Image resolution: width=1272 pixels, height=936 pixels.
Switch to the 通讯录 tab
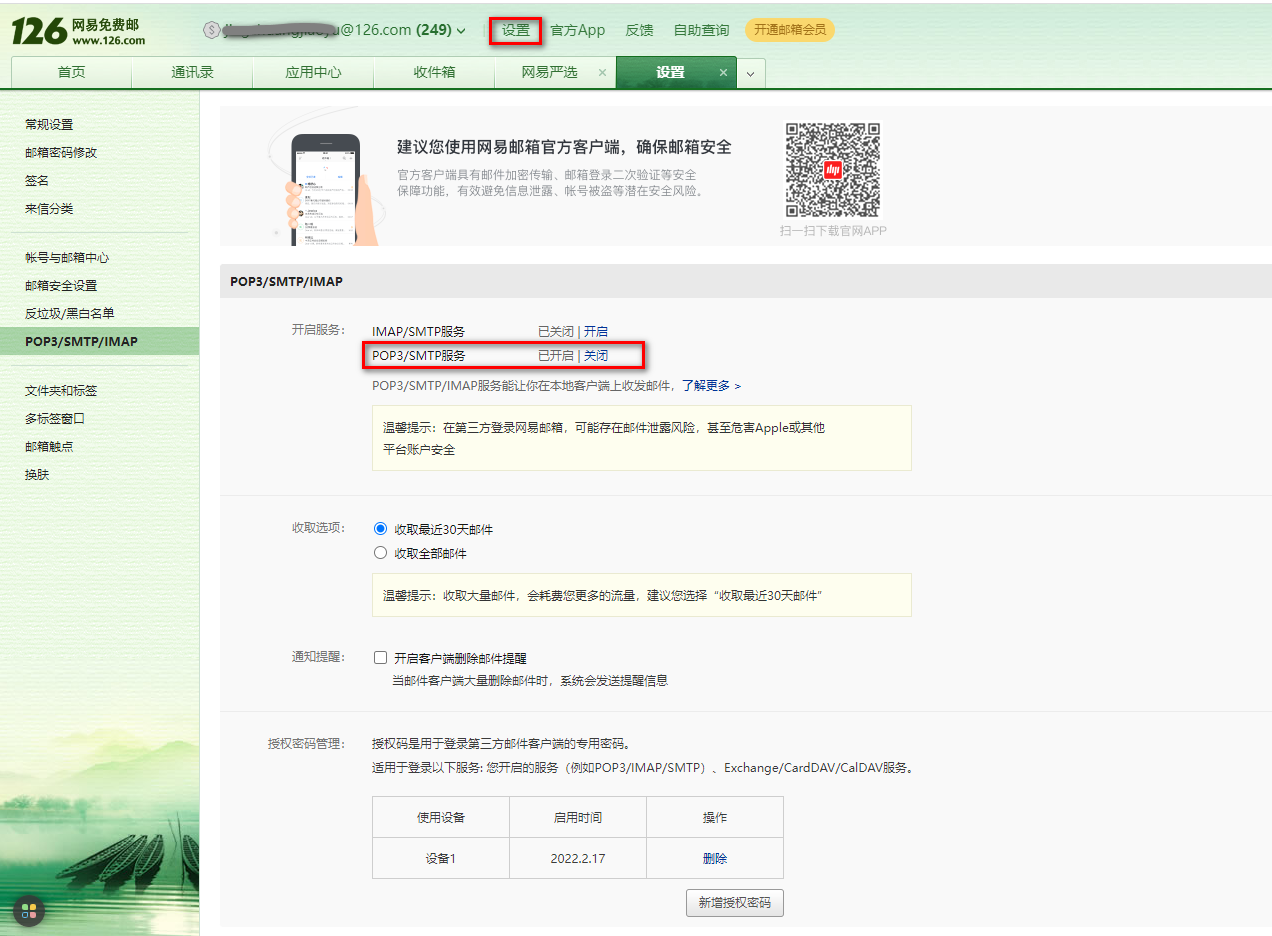(192, 72)
